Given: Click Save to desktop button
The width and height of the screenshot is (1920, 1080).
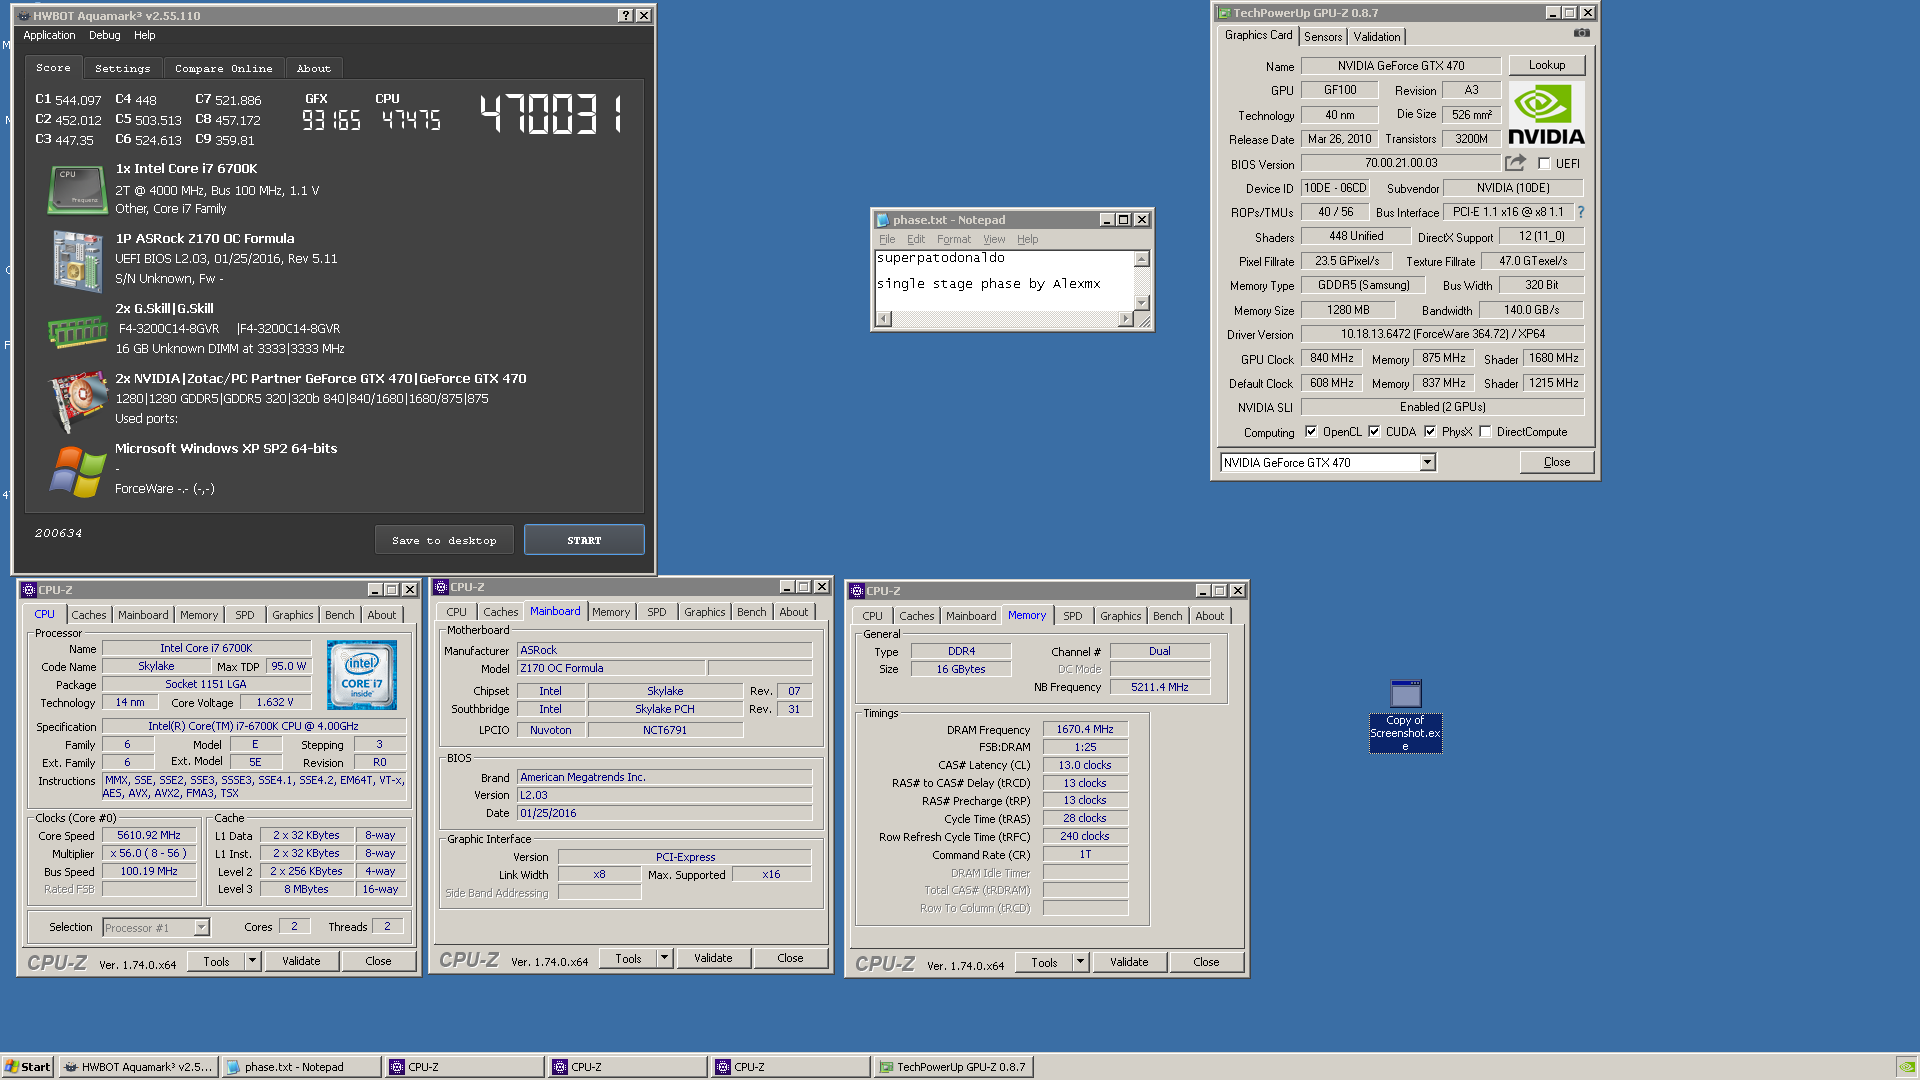Looking at the screenshot, I should (x=444, y=540).
